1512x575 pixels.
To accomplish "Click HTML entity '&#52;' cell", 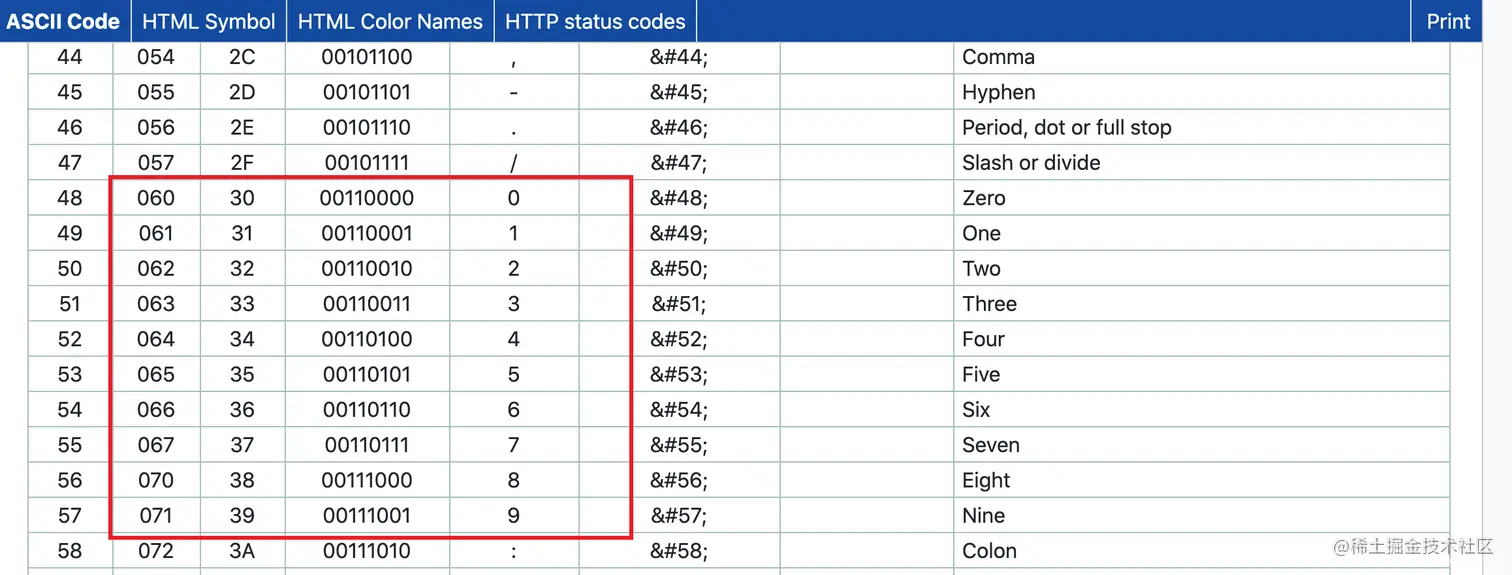I will tap(679, 339).
